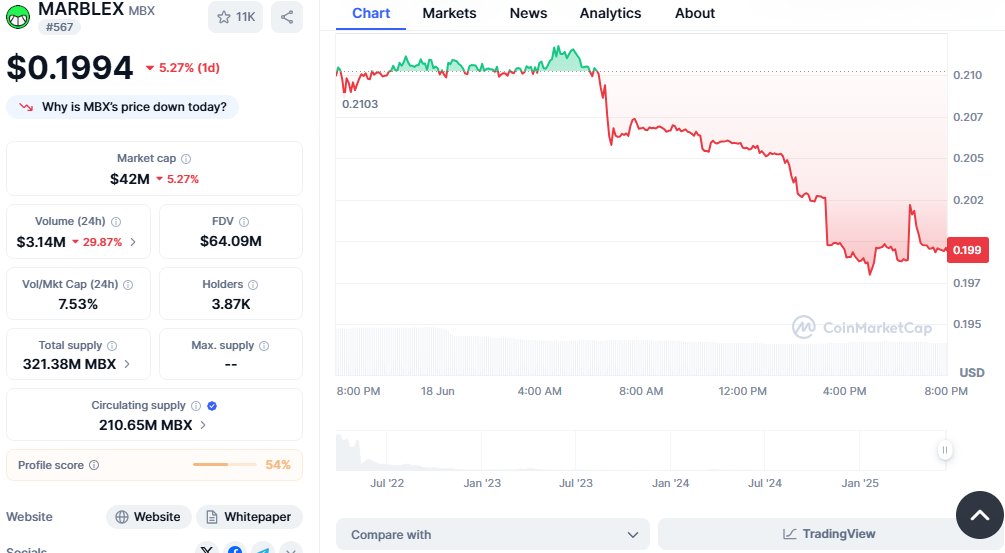This screenshot has width=1005, height=553.
Task: Click the Max. supply info icon
Action: point(264,346)
